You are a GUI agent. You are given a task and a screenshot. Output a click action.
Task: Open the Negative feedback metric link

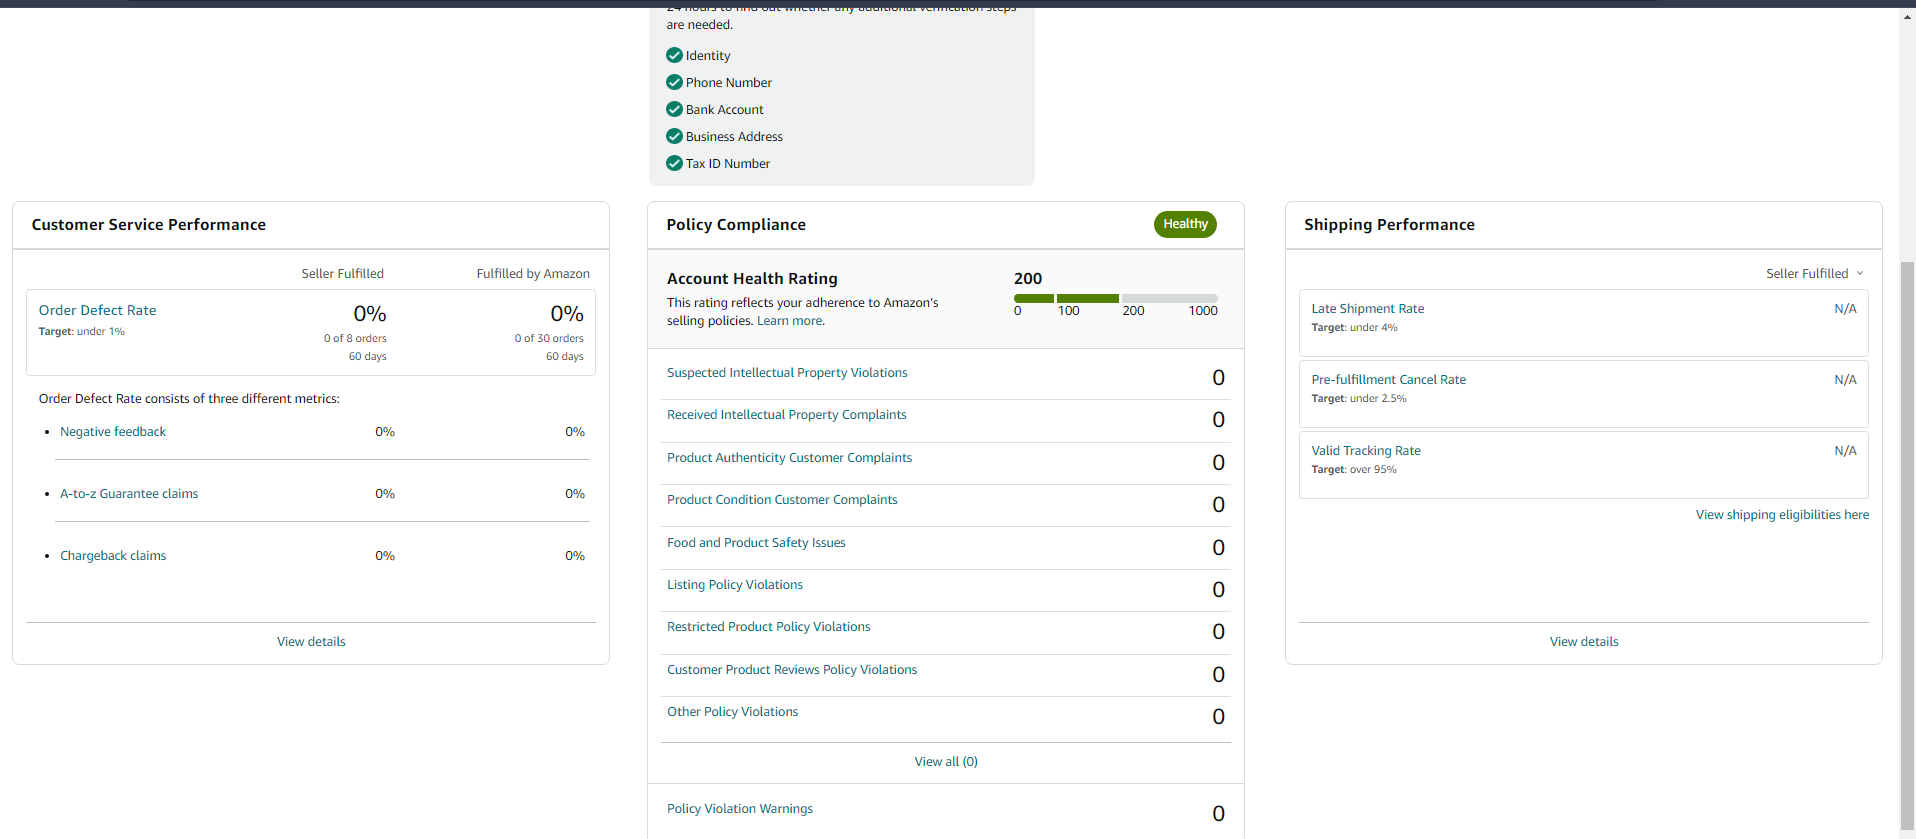pyautogui.click(x=113, y=431)
